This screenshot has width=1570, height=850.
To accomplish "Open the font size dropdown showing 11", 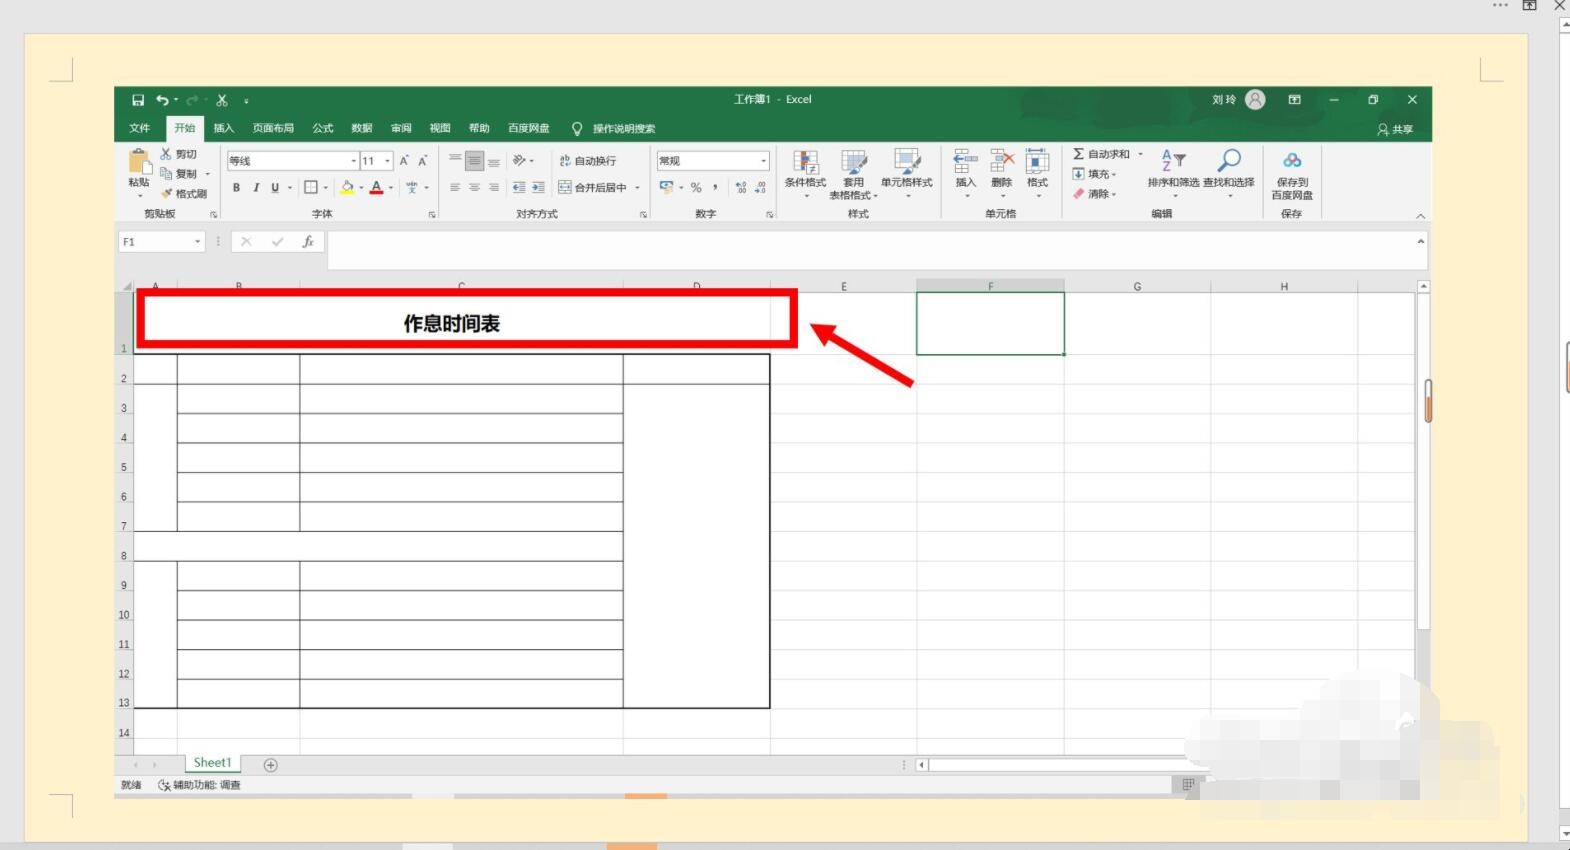I will pyautogui.click(x=387, y=161).
